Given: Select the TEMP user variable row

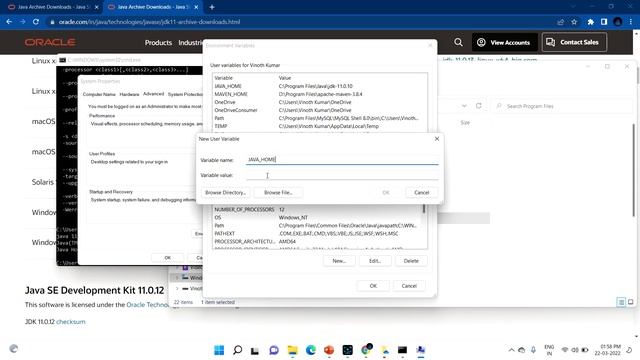Looking at the screenshot, I should [x=320, y=126].
